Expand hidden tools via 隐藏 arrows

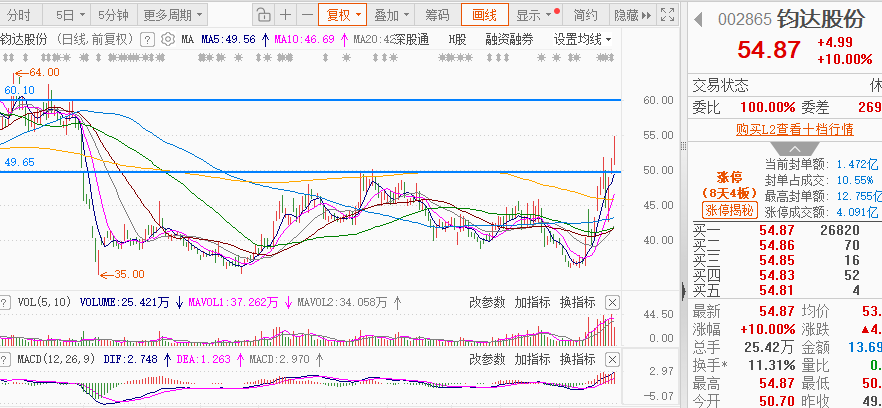click(x=632, y=15)
